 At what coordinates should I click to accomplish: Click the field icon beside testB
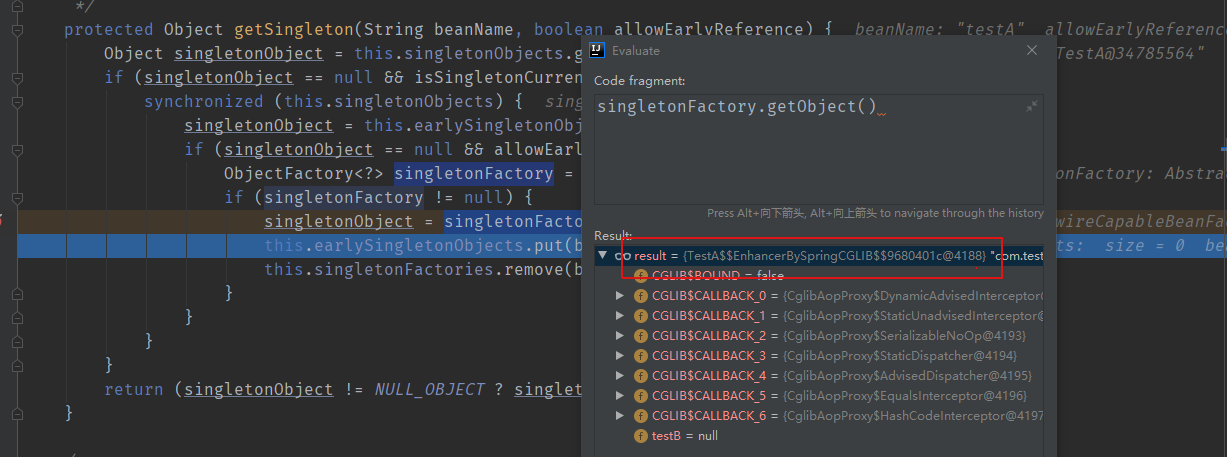(x=640, y=436)
